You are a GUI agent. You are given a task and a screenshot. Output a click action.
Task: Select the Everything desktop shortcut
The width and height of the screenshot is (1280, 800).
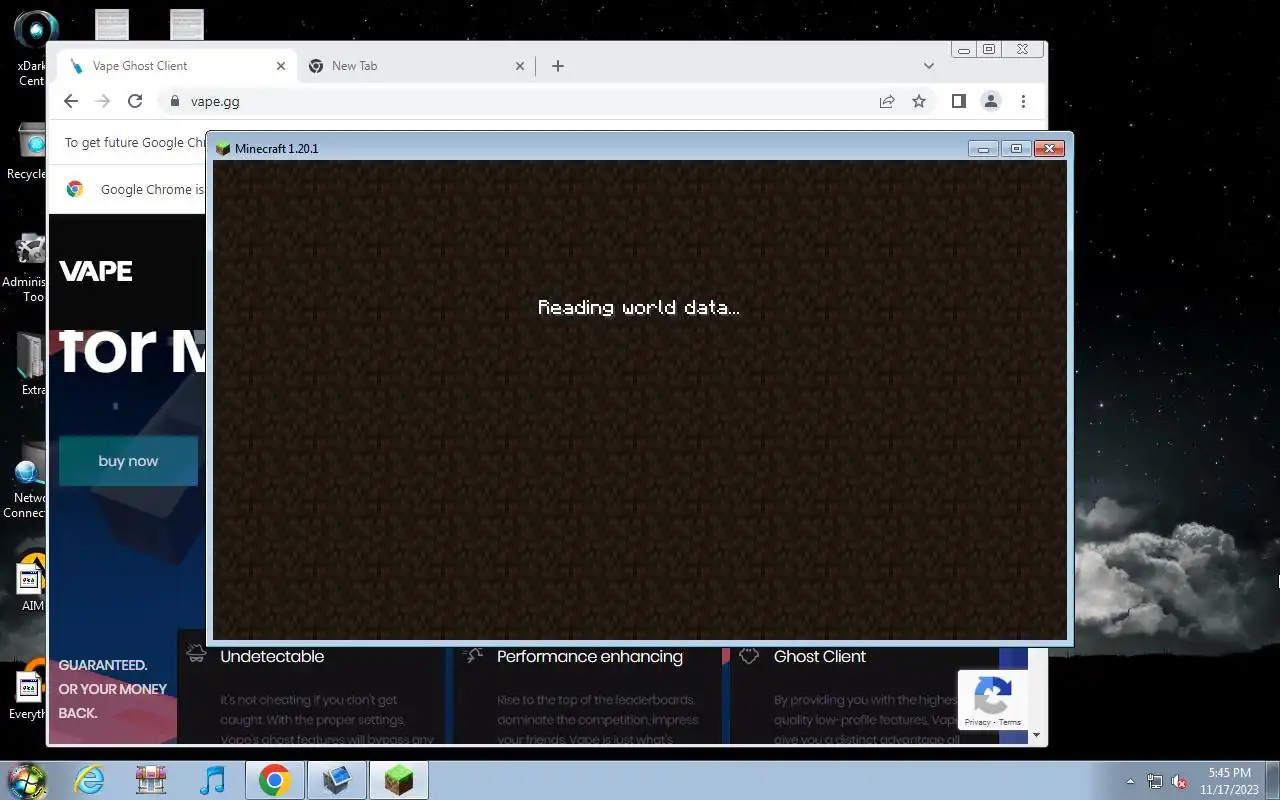click(28, 690)
